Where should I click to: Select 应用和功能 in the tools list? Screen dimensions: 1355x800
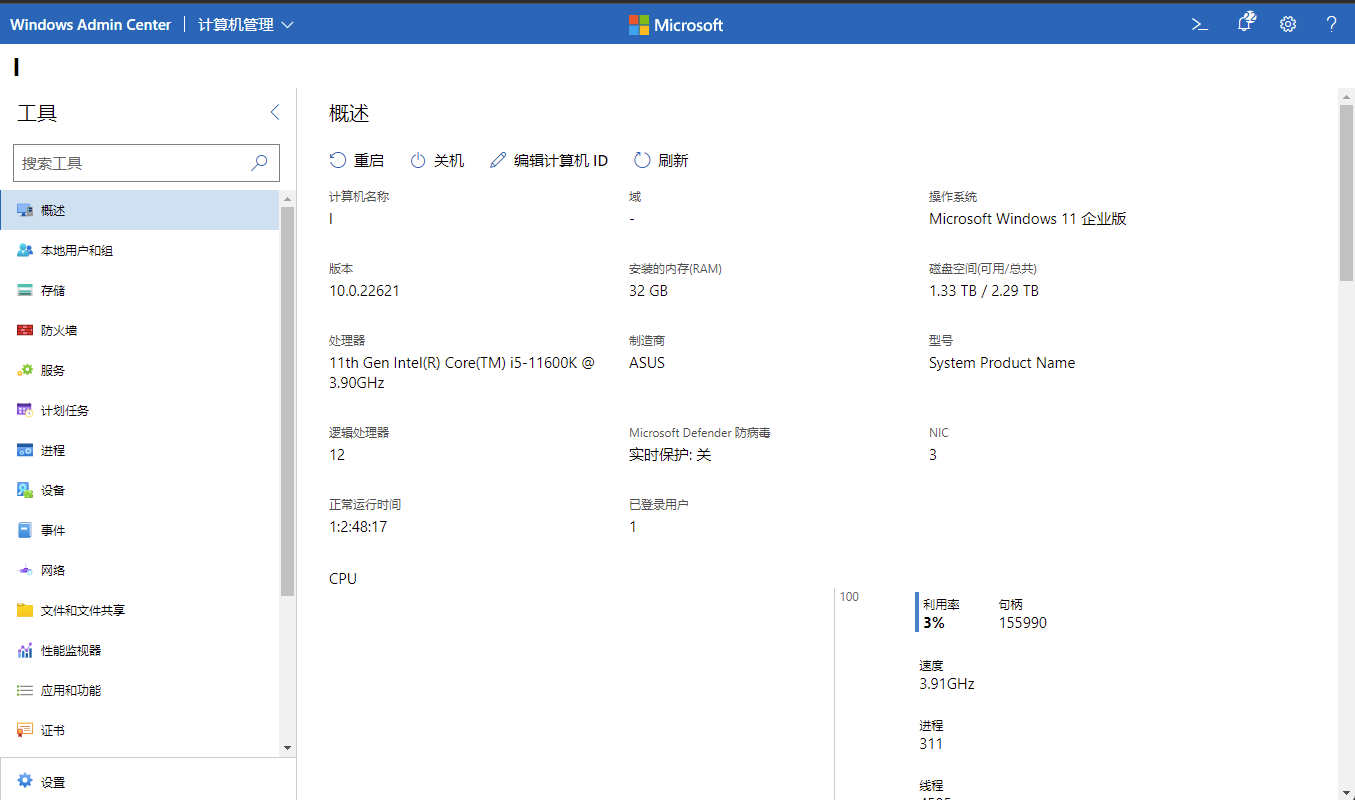(x=140, y=690)
